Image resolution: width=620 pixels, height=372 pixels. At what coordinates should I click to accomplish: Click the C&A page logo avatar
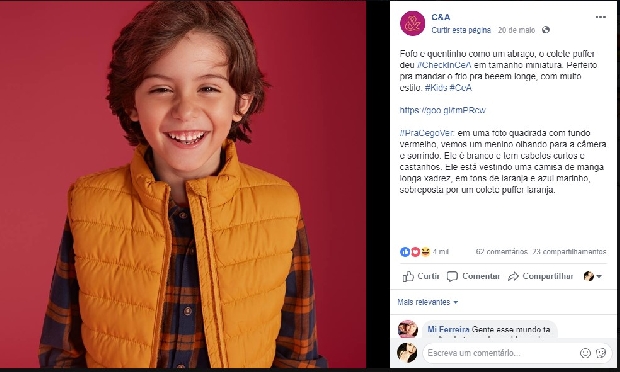point(412,23)
